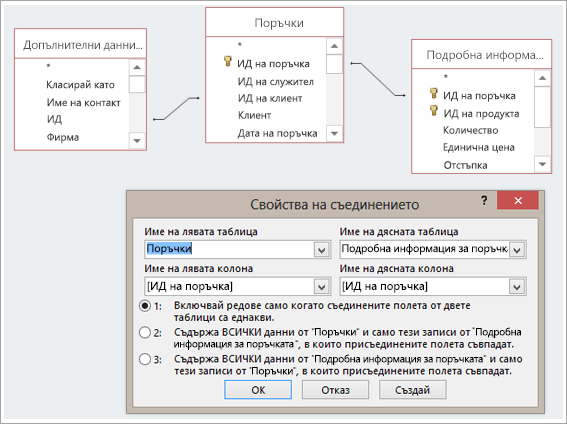Select Класирай като field
Screen dimensions: 567x424
pyautogui.click(x=80, y=85)
